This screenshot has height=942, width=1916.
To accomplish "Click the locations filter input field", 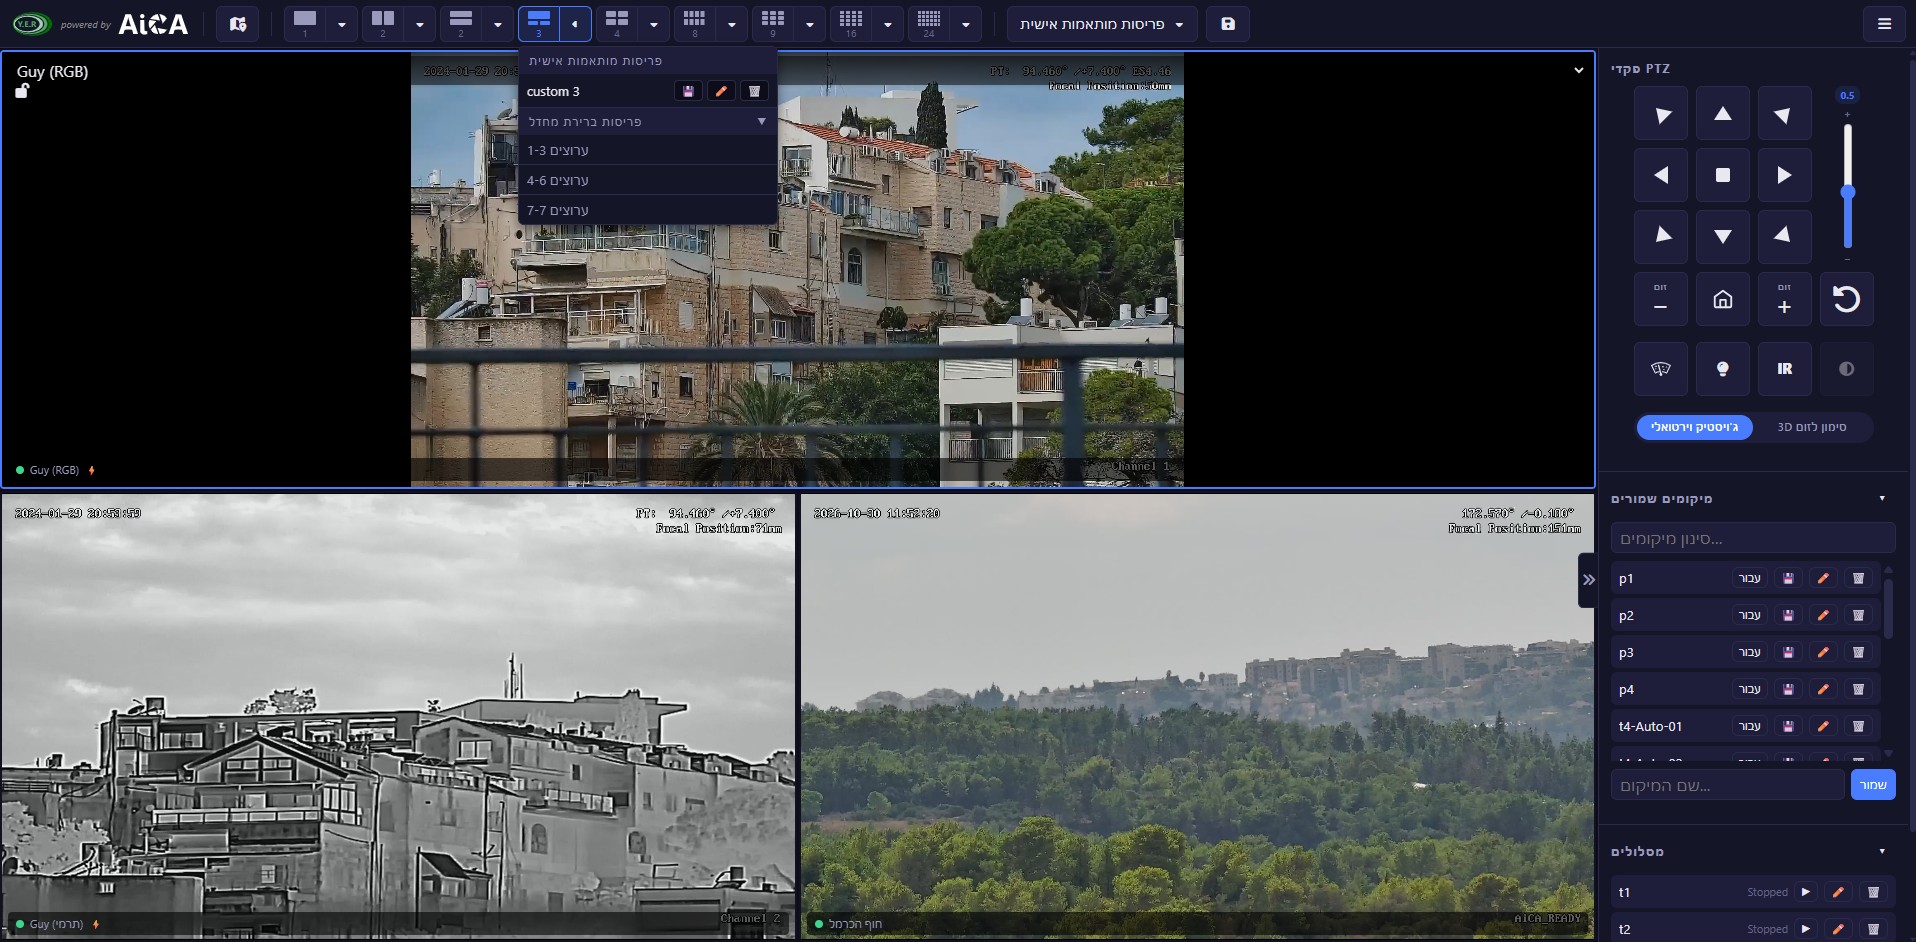I will pos(1752,539).
